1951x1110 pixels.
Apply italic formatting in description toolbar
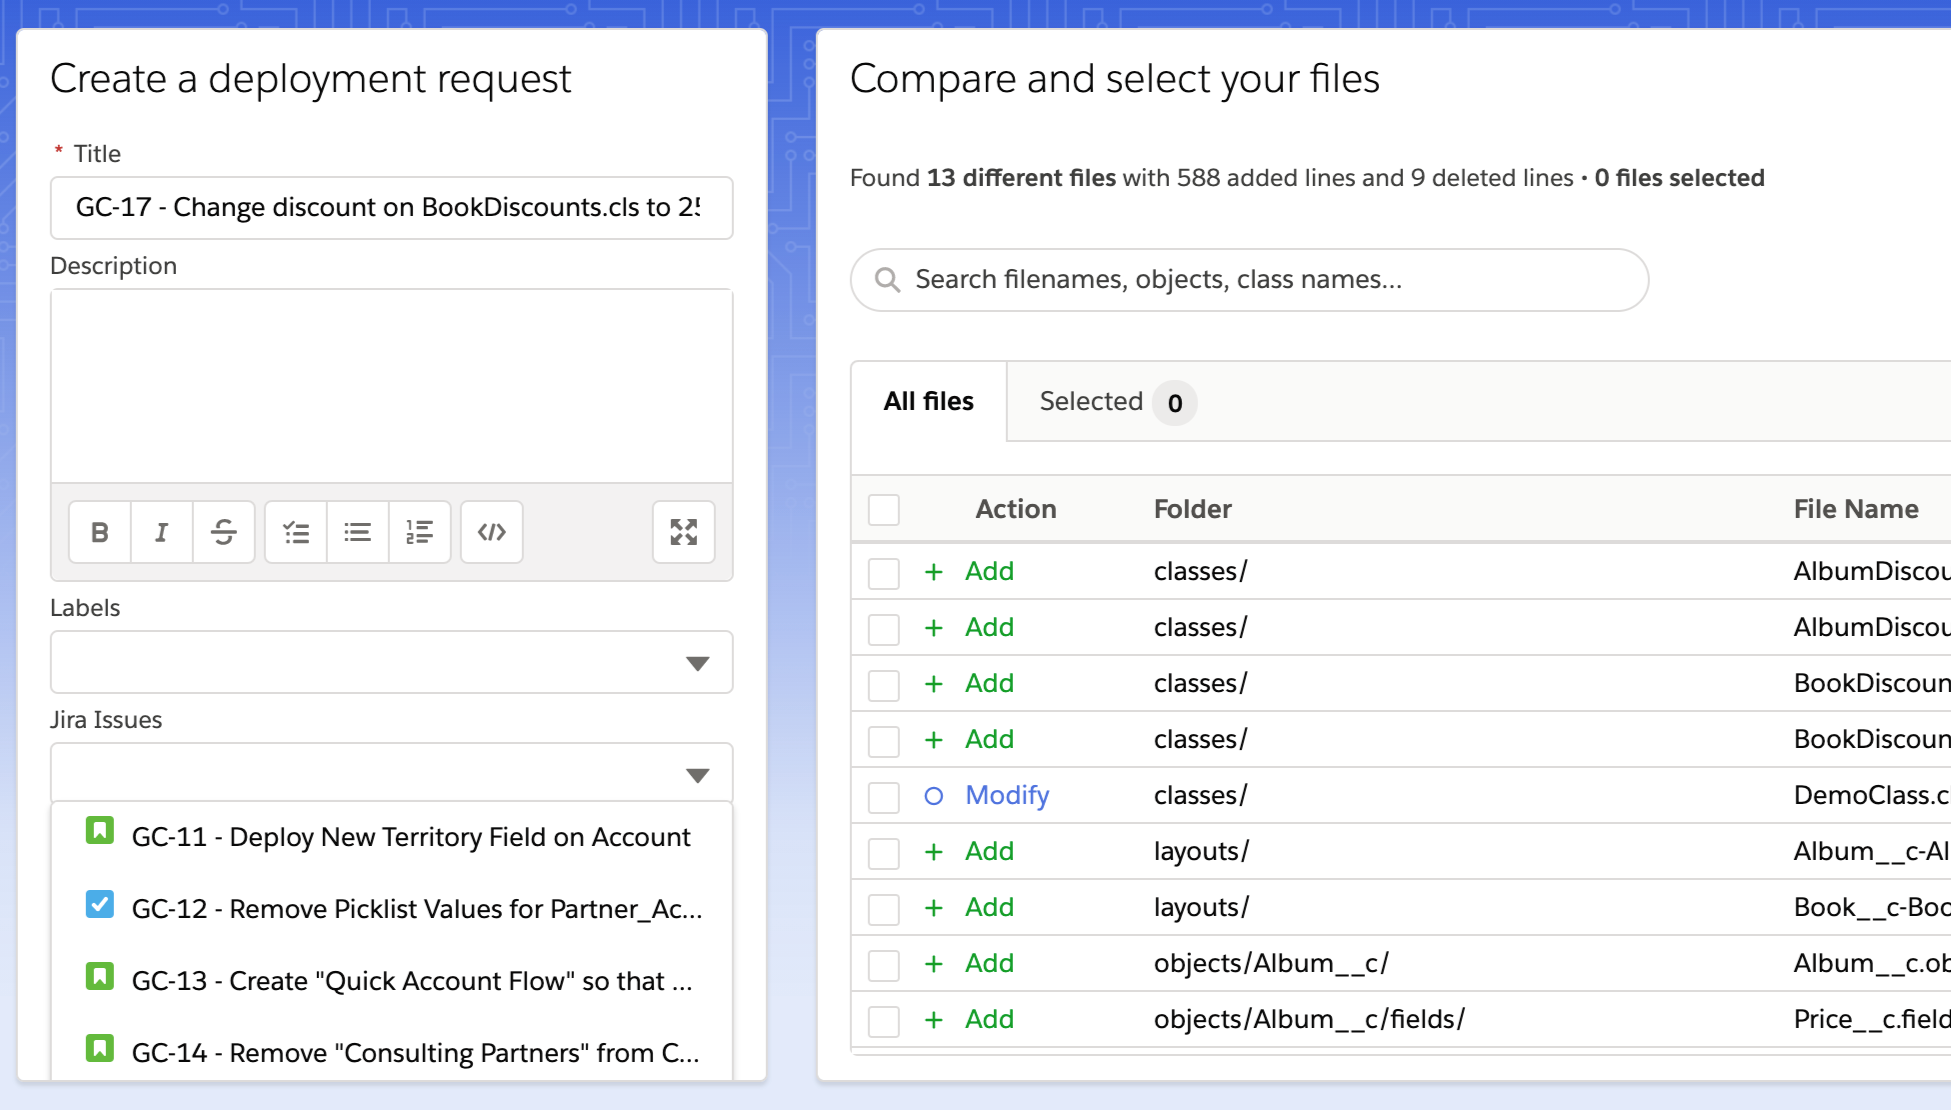pyautogui.click(x=161, y=532)
